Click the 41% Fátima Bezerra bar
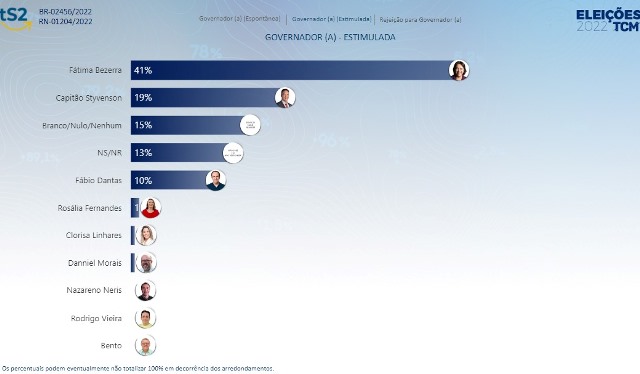640x374 pixels. tap(295, 70)
